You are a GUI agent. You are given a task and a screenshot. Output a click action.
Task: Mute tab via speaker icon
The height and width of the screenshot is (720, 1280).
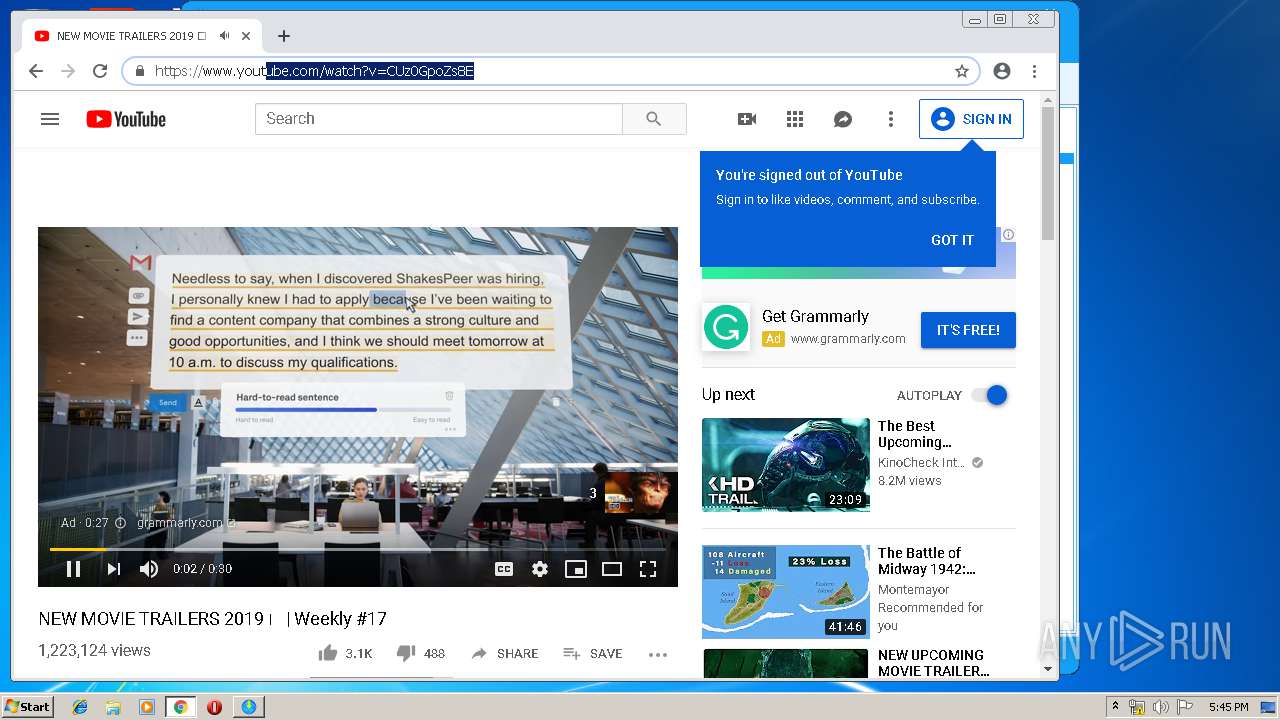coord(224,36)
